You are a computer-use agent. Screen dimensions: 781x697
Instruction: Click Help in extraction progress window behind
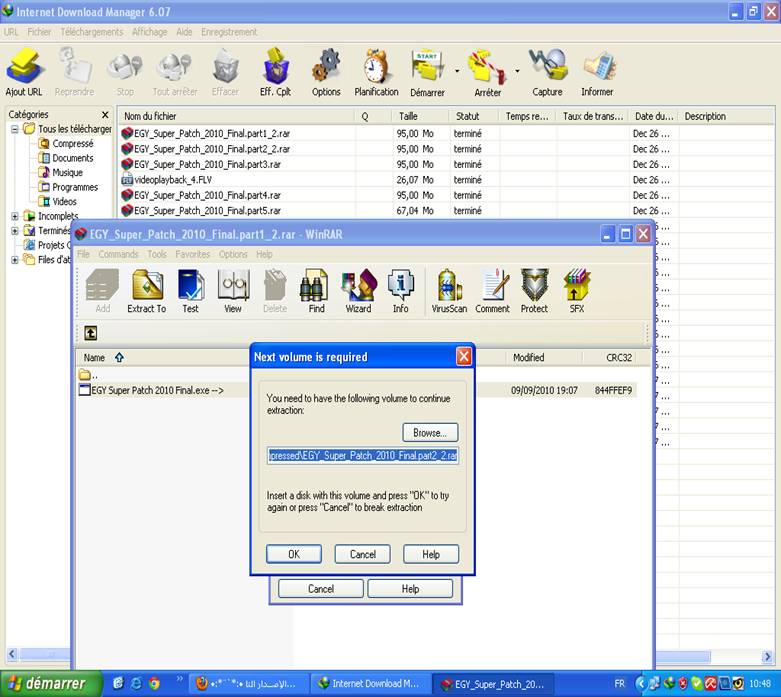[410, 588]
